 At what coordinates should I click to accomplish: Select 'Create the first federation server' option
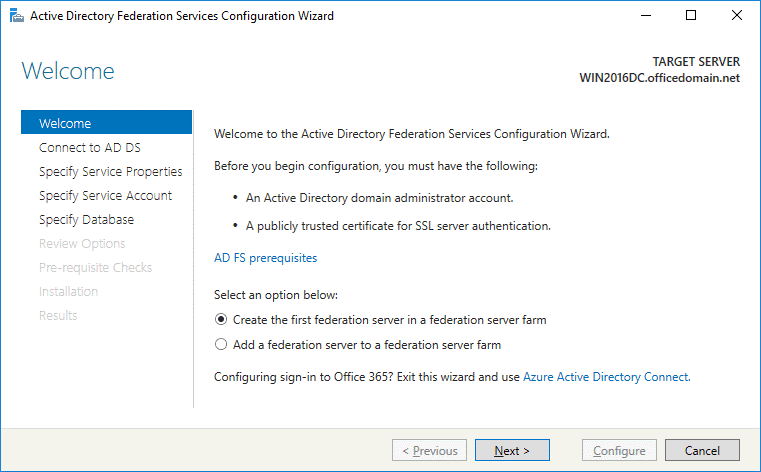222,320
